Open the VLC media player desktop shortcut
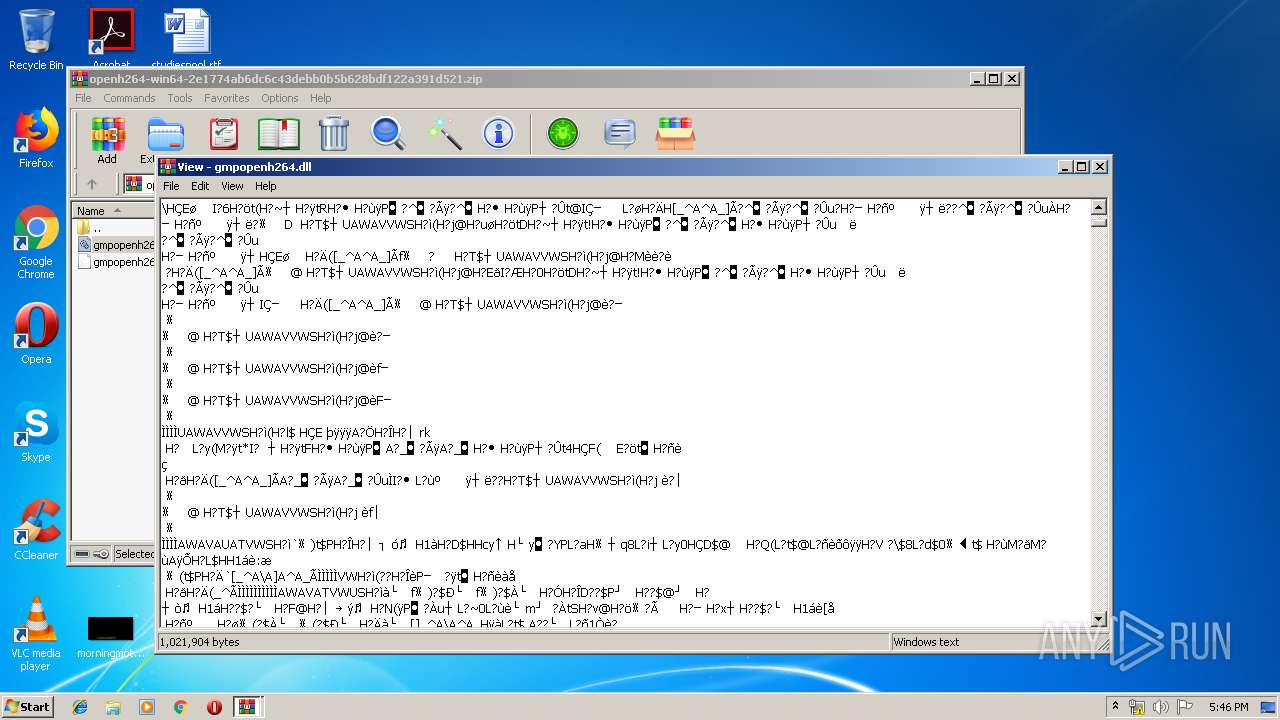Viewport: 1280px width, 720px height. (x=36, y=634)
